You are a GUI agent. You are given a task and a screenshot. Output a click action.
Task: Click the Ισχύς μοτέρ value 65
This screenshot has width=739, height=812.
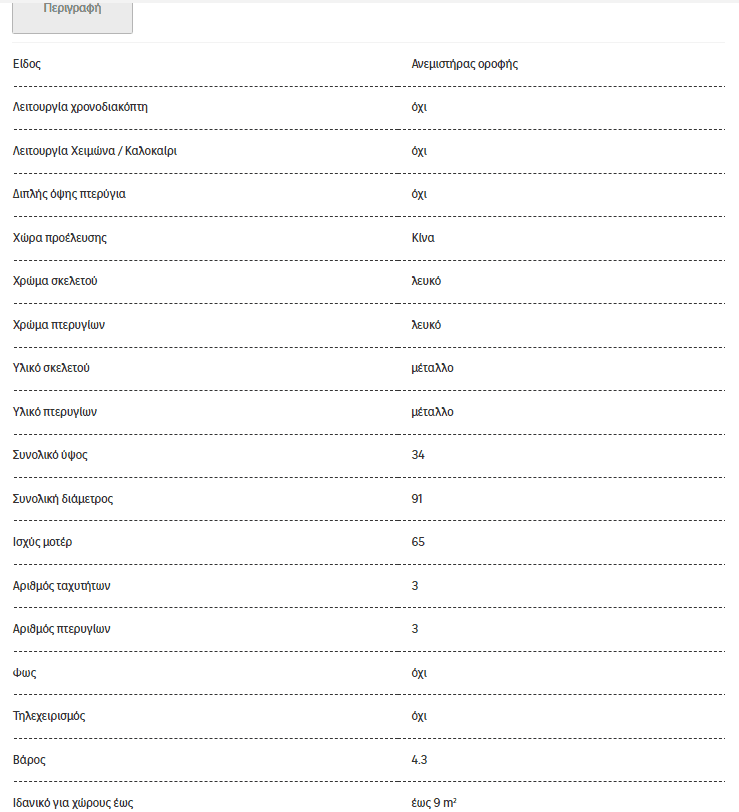[x=418, y=542]
